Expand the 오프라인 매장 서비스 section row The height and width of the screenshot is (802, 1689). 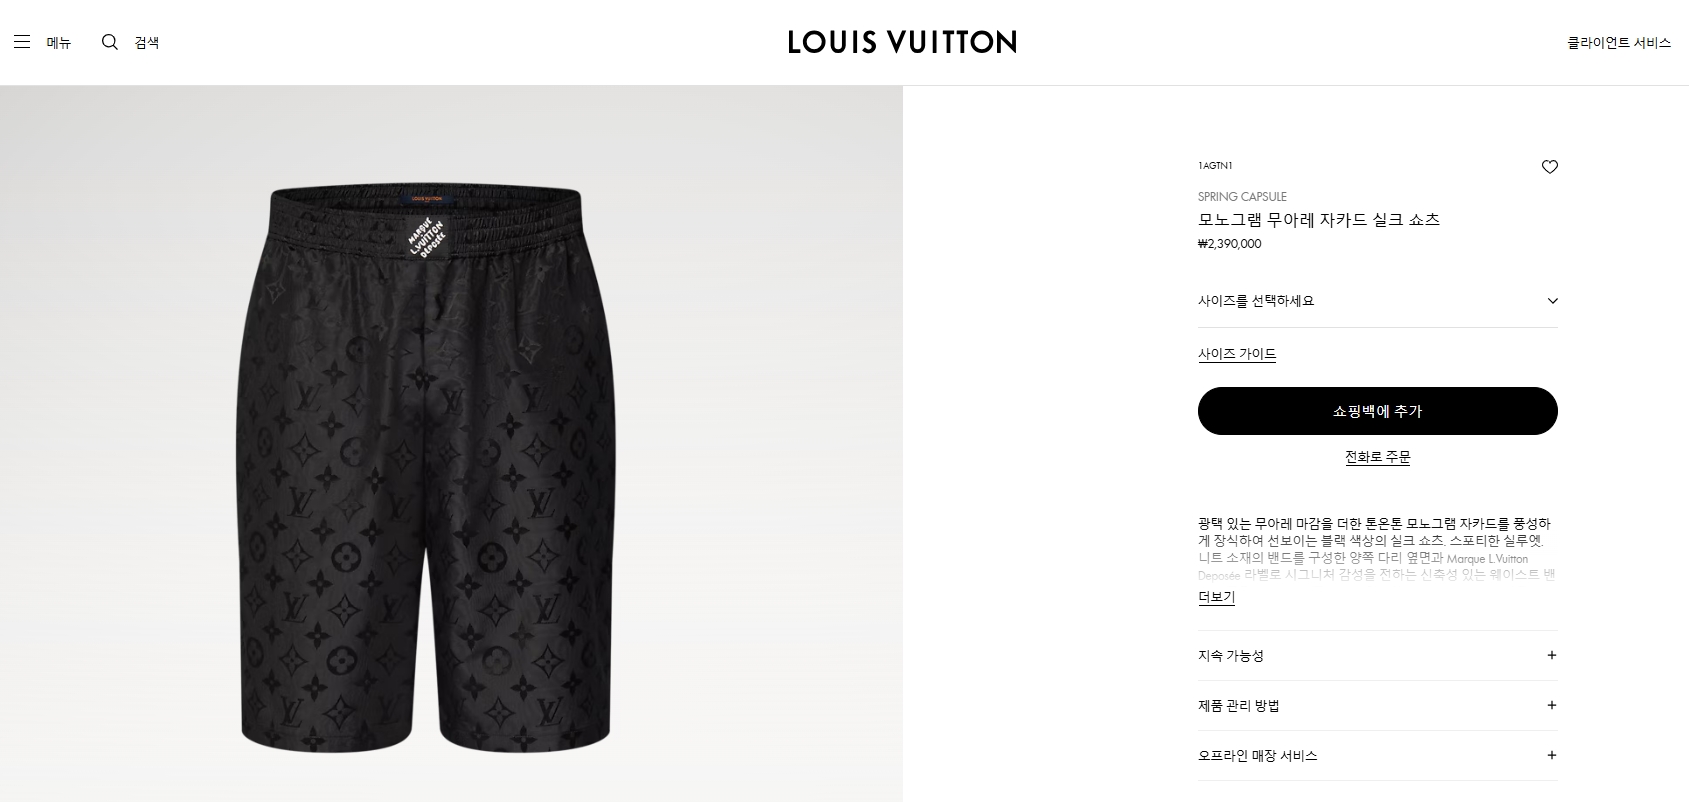(x=1377, y=756)
